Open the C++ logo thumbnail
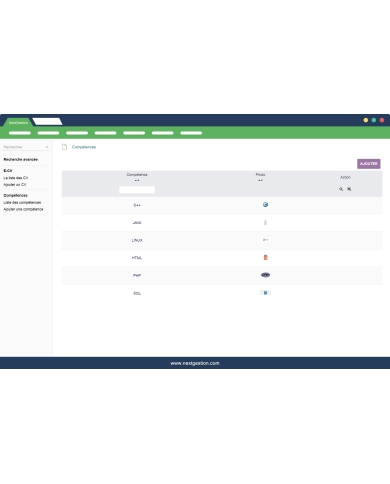390x484 pixels. tap(265, 205)
